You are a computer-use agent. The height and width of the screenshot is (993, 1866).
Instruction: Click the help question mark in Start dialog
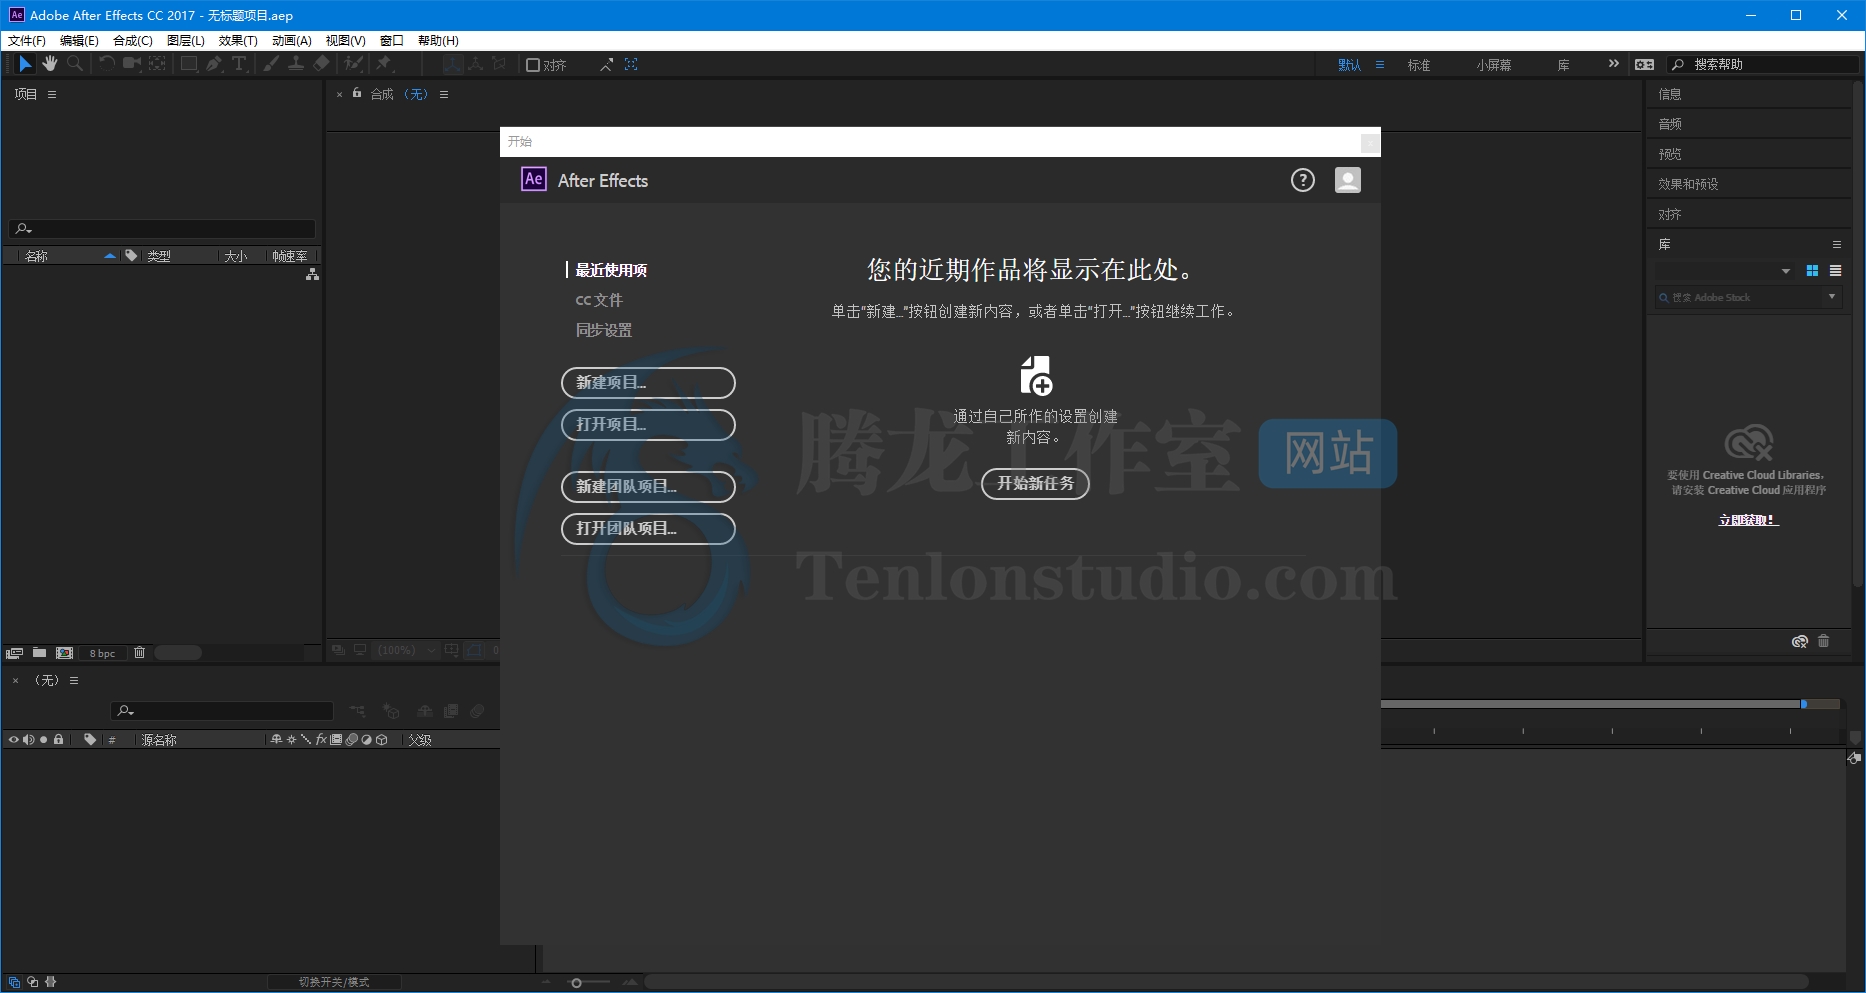(1303, 180)
